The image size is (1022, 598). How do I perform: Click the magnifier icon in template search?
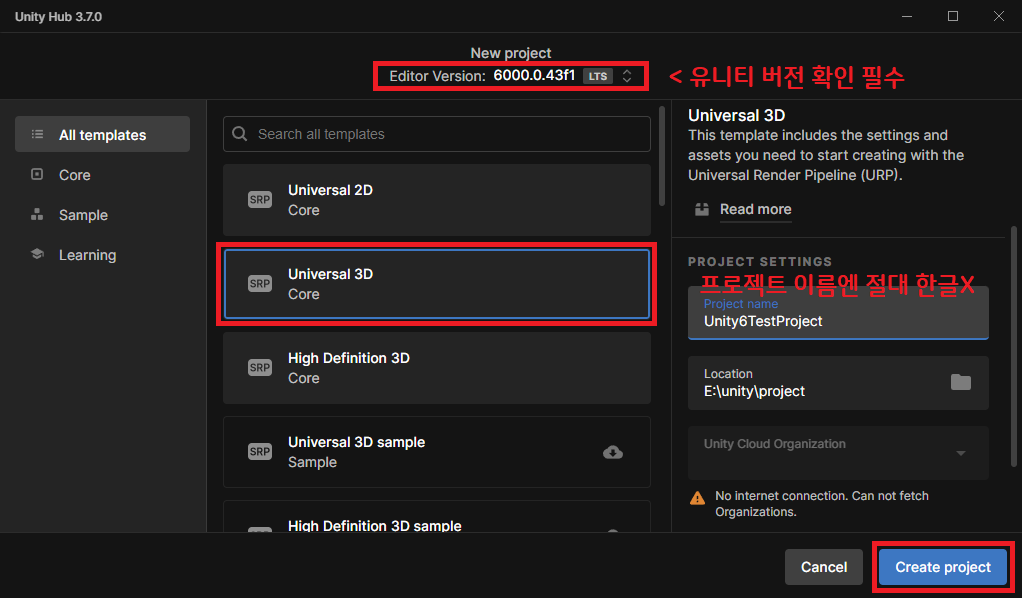tap(240, 134)
